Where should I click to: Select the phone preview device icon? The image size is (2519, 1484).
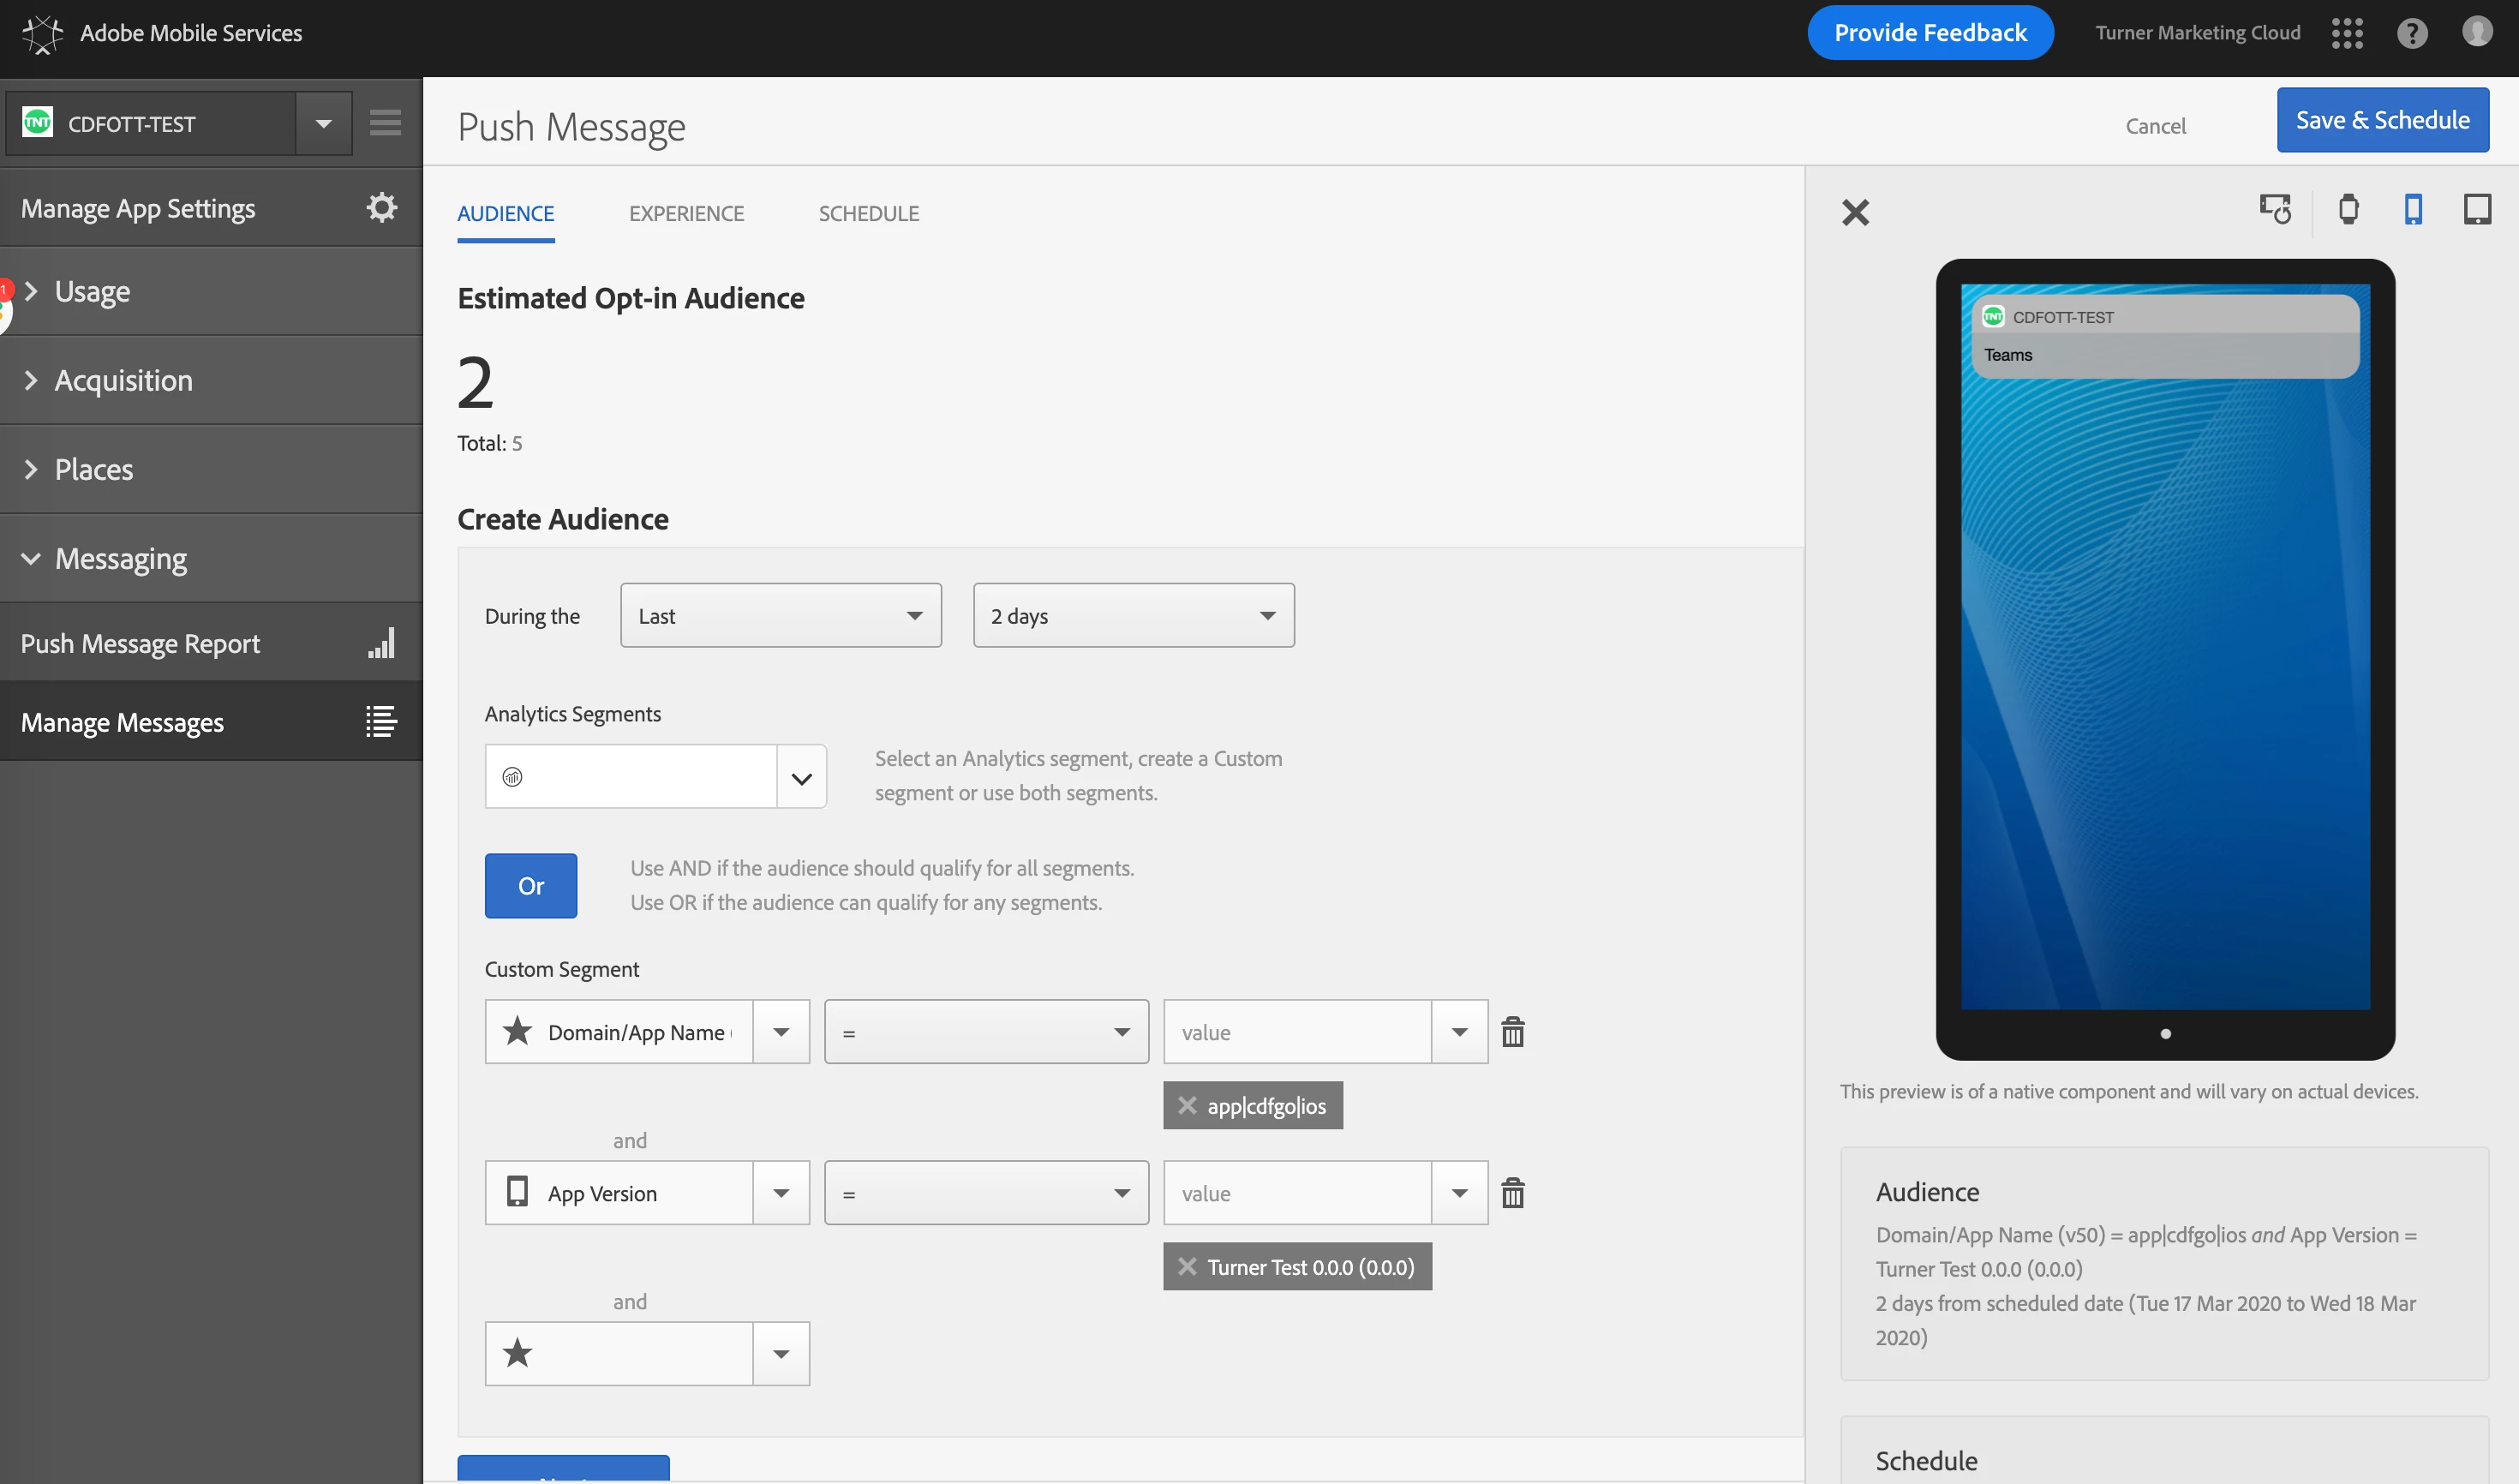(2412, 210)
